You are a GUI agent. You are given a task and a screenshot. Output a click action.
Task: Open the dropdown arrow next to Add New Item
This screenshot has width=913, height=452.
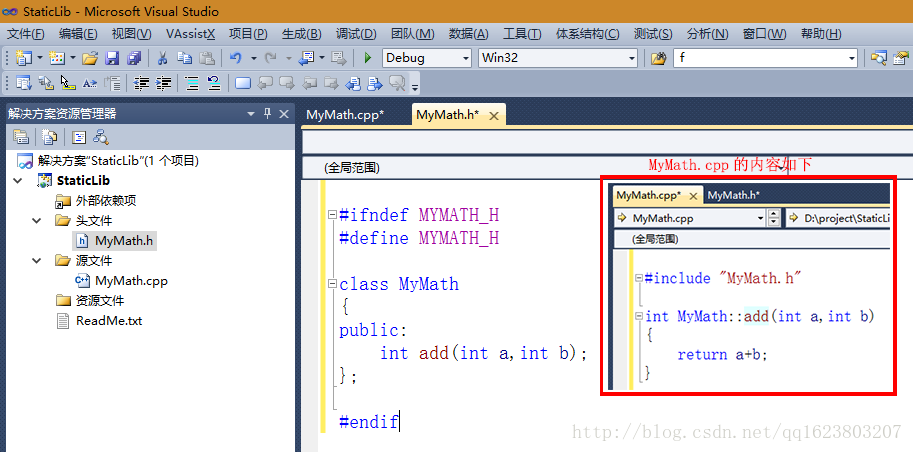(73, 58)
